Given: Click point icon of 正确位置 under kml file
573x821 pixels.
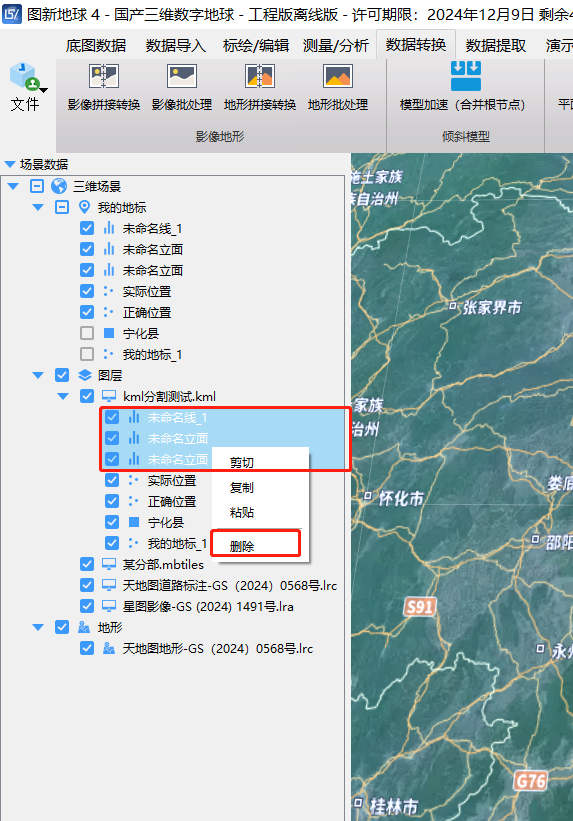Looking at the screenshot, I should [x=134, y=501].
